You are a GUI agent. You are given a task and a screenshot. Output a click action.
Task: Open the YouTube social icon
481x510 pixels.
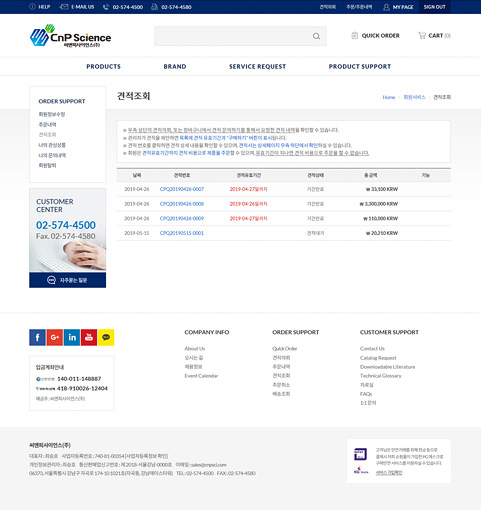(89, 337)
